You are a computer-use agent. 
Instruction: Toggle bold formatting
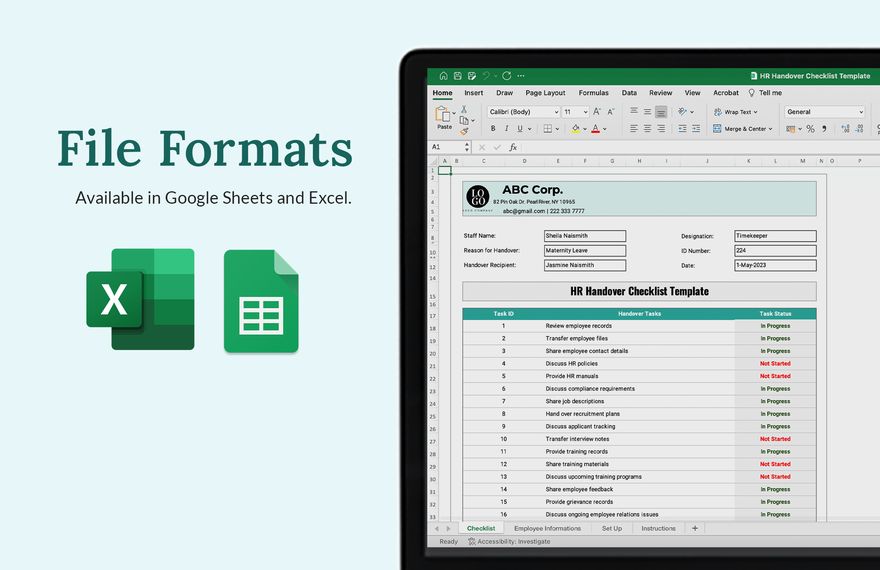click(x=493, y=129)
